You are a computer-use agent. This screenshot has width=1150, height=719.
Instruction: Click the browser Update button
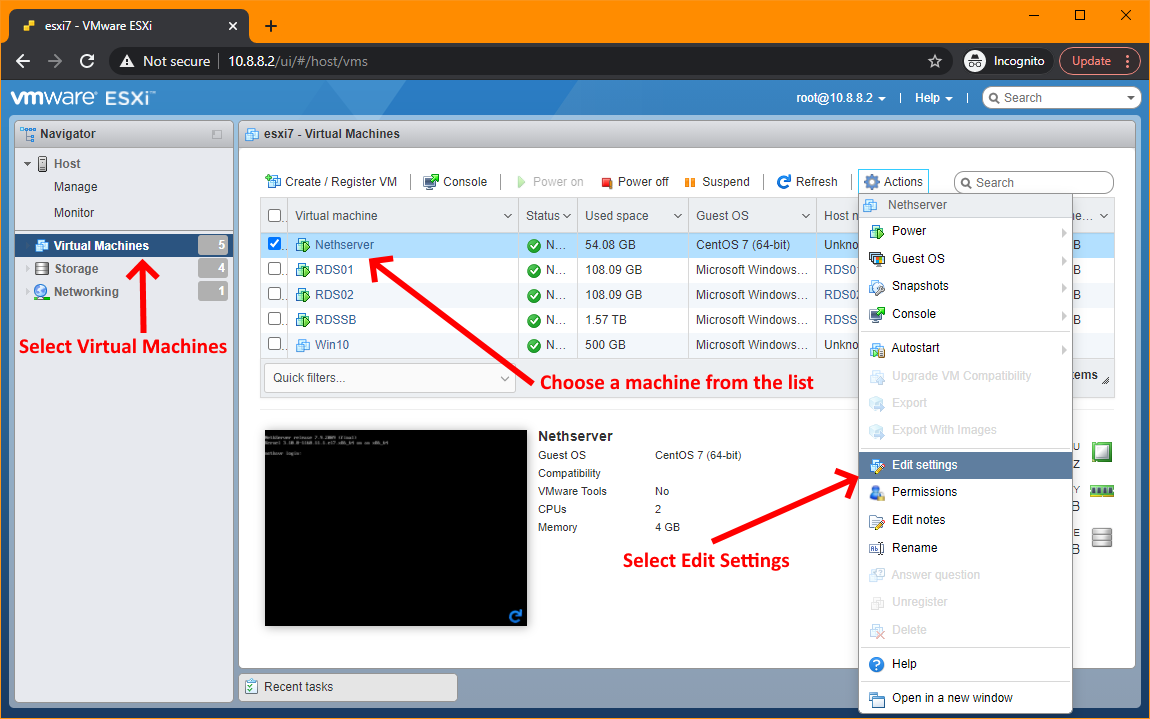tap(1099, 61)
